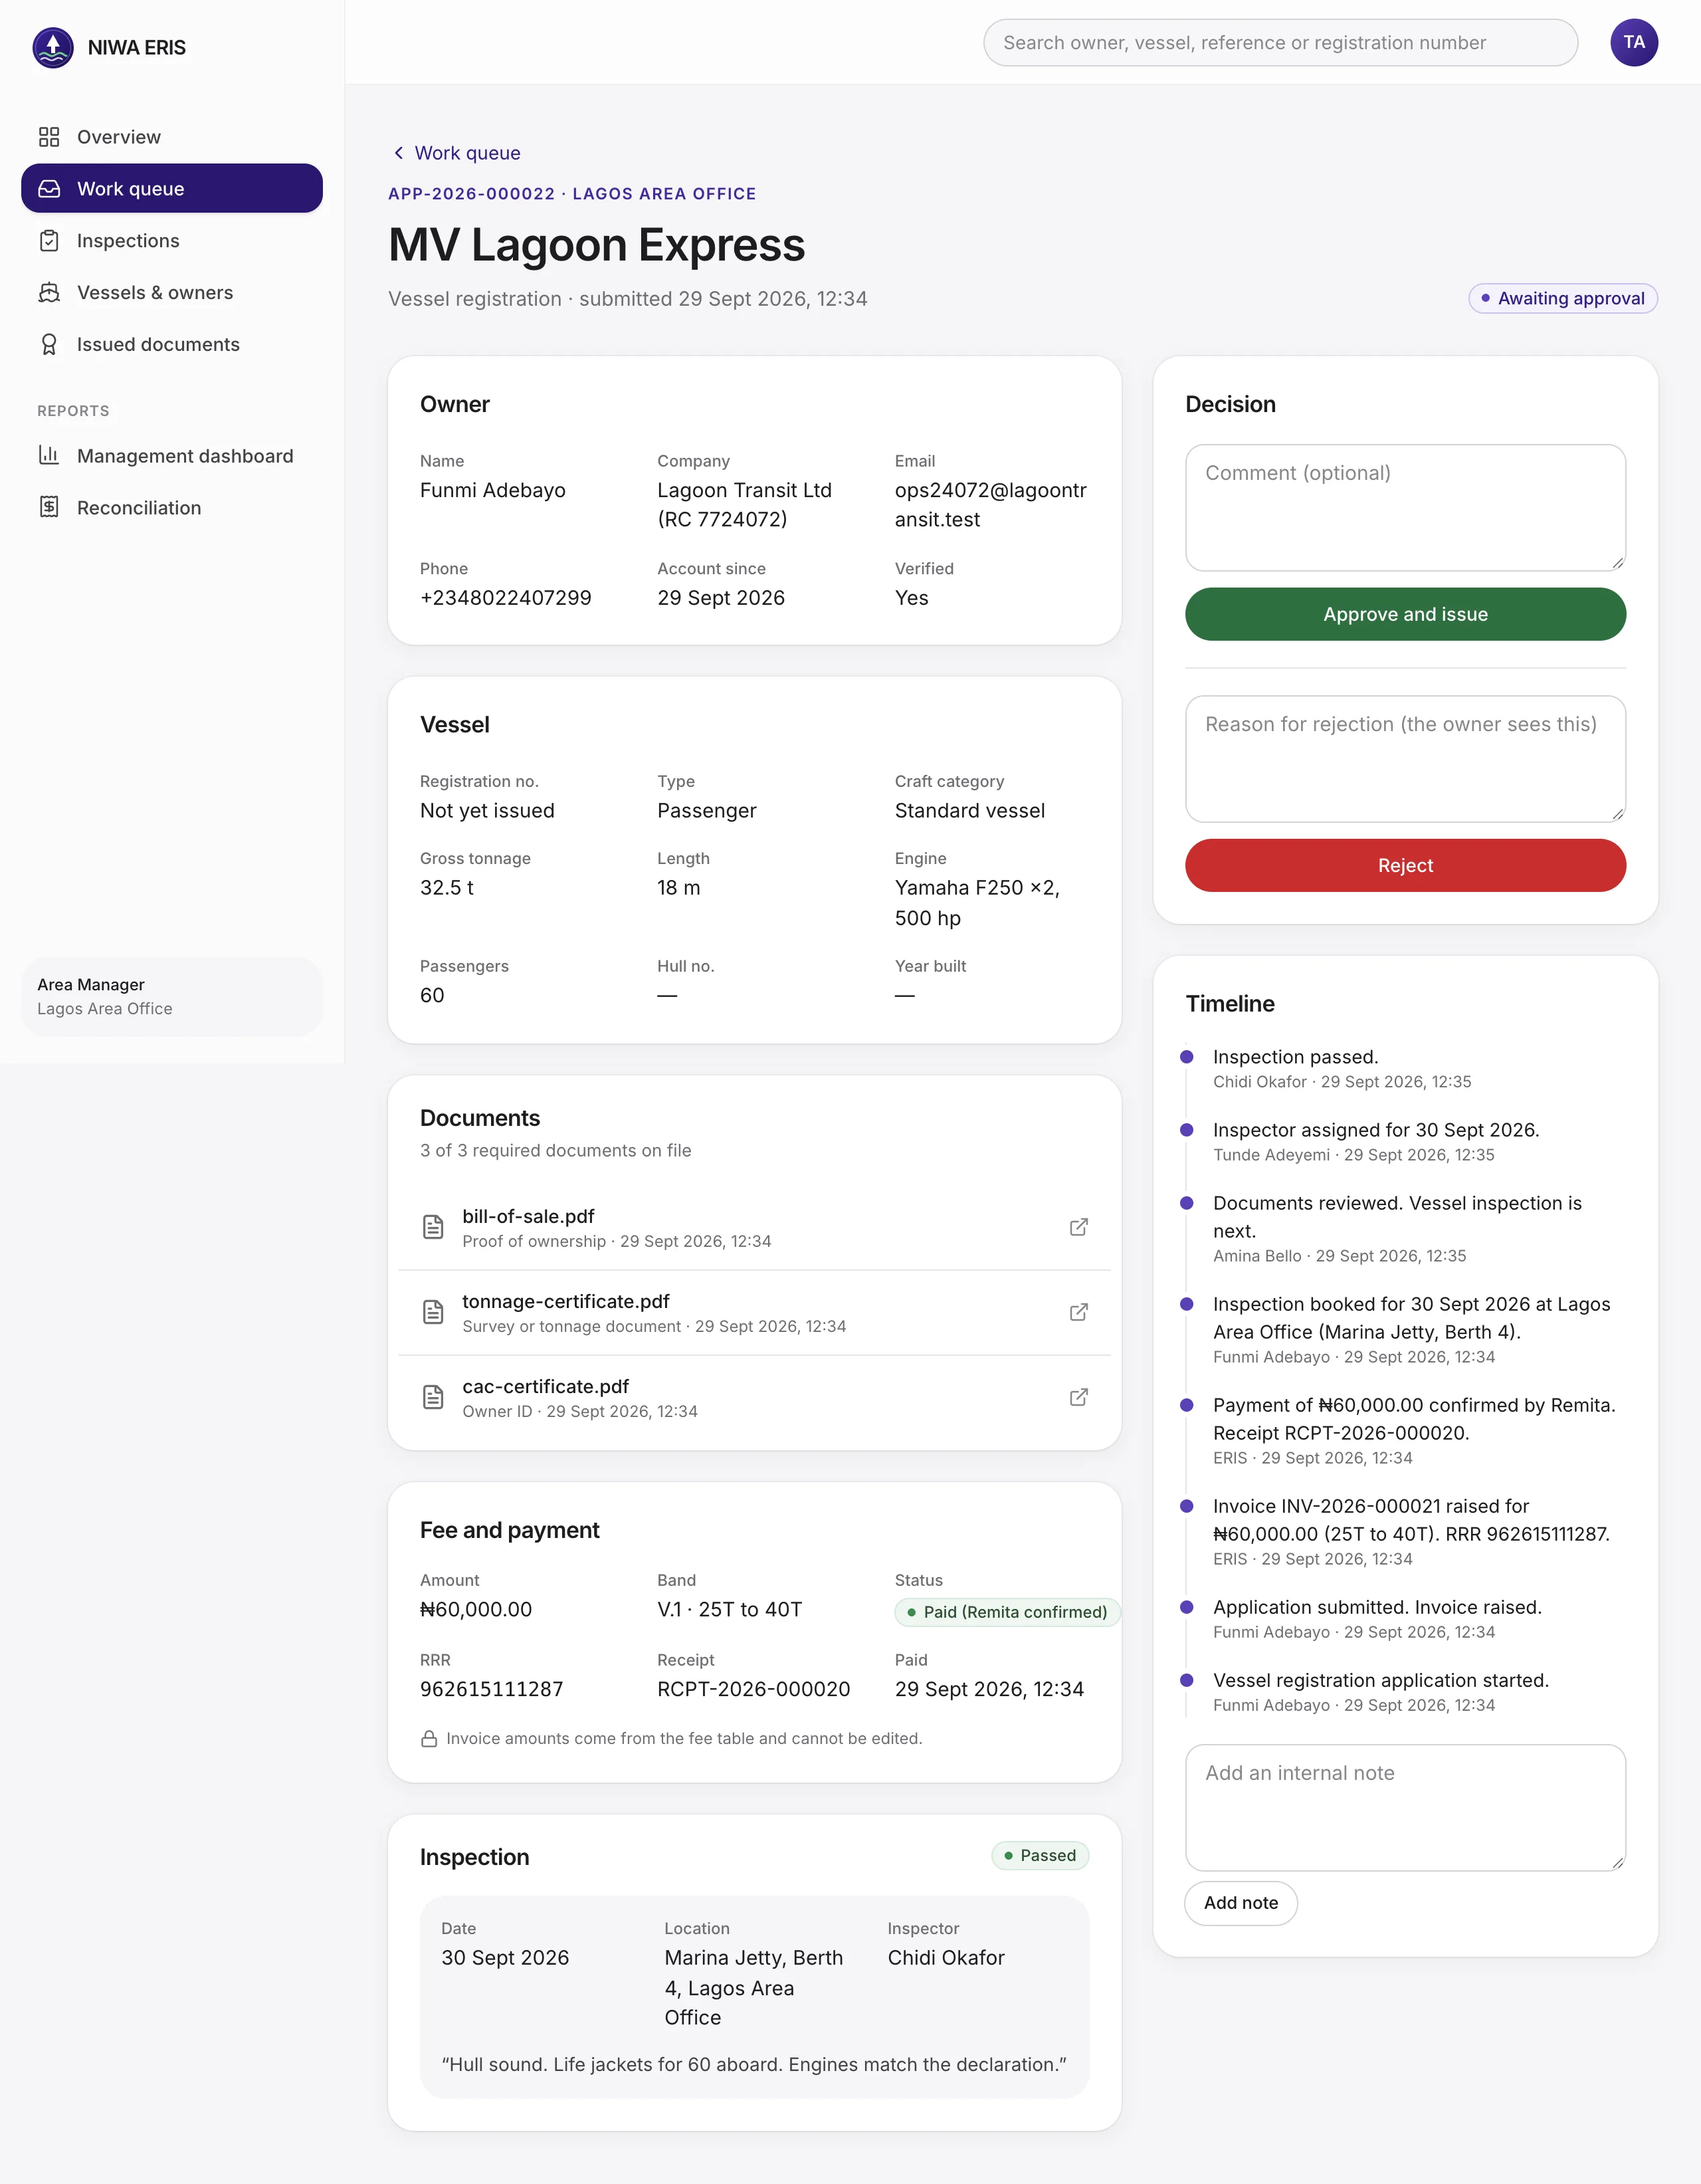Click the file icon beside bill-of-sale.pdf
Viewport: 1701px width, 2184px height.
click(x=433, y=1227)
